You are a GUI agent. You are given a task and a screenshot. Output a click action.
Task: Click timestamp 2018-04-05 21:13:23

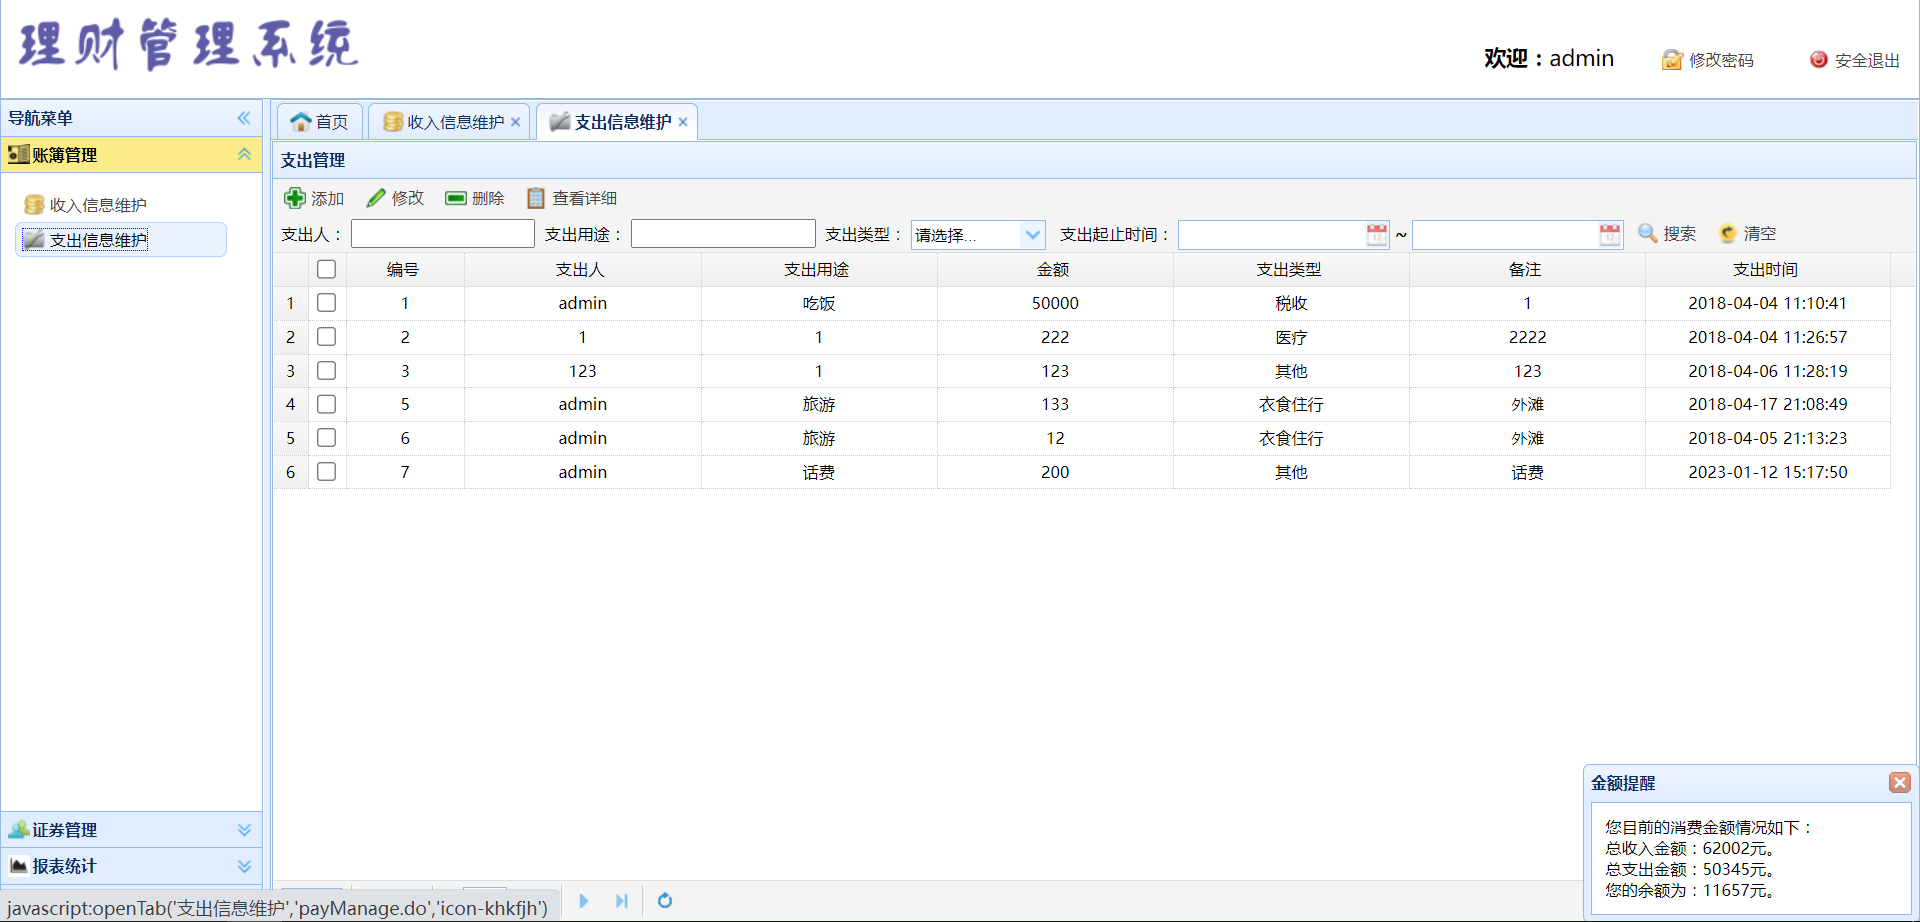1767,438
